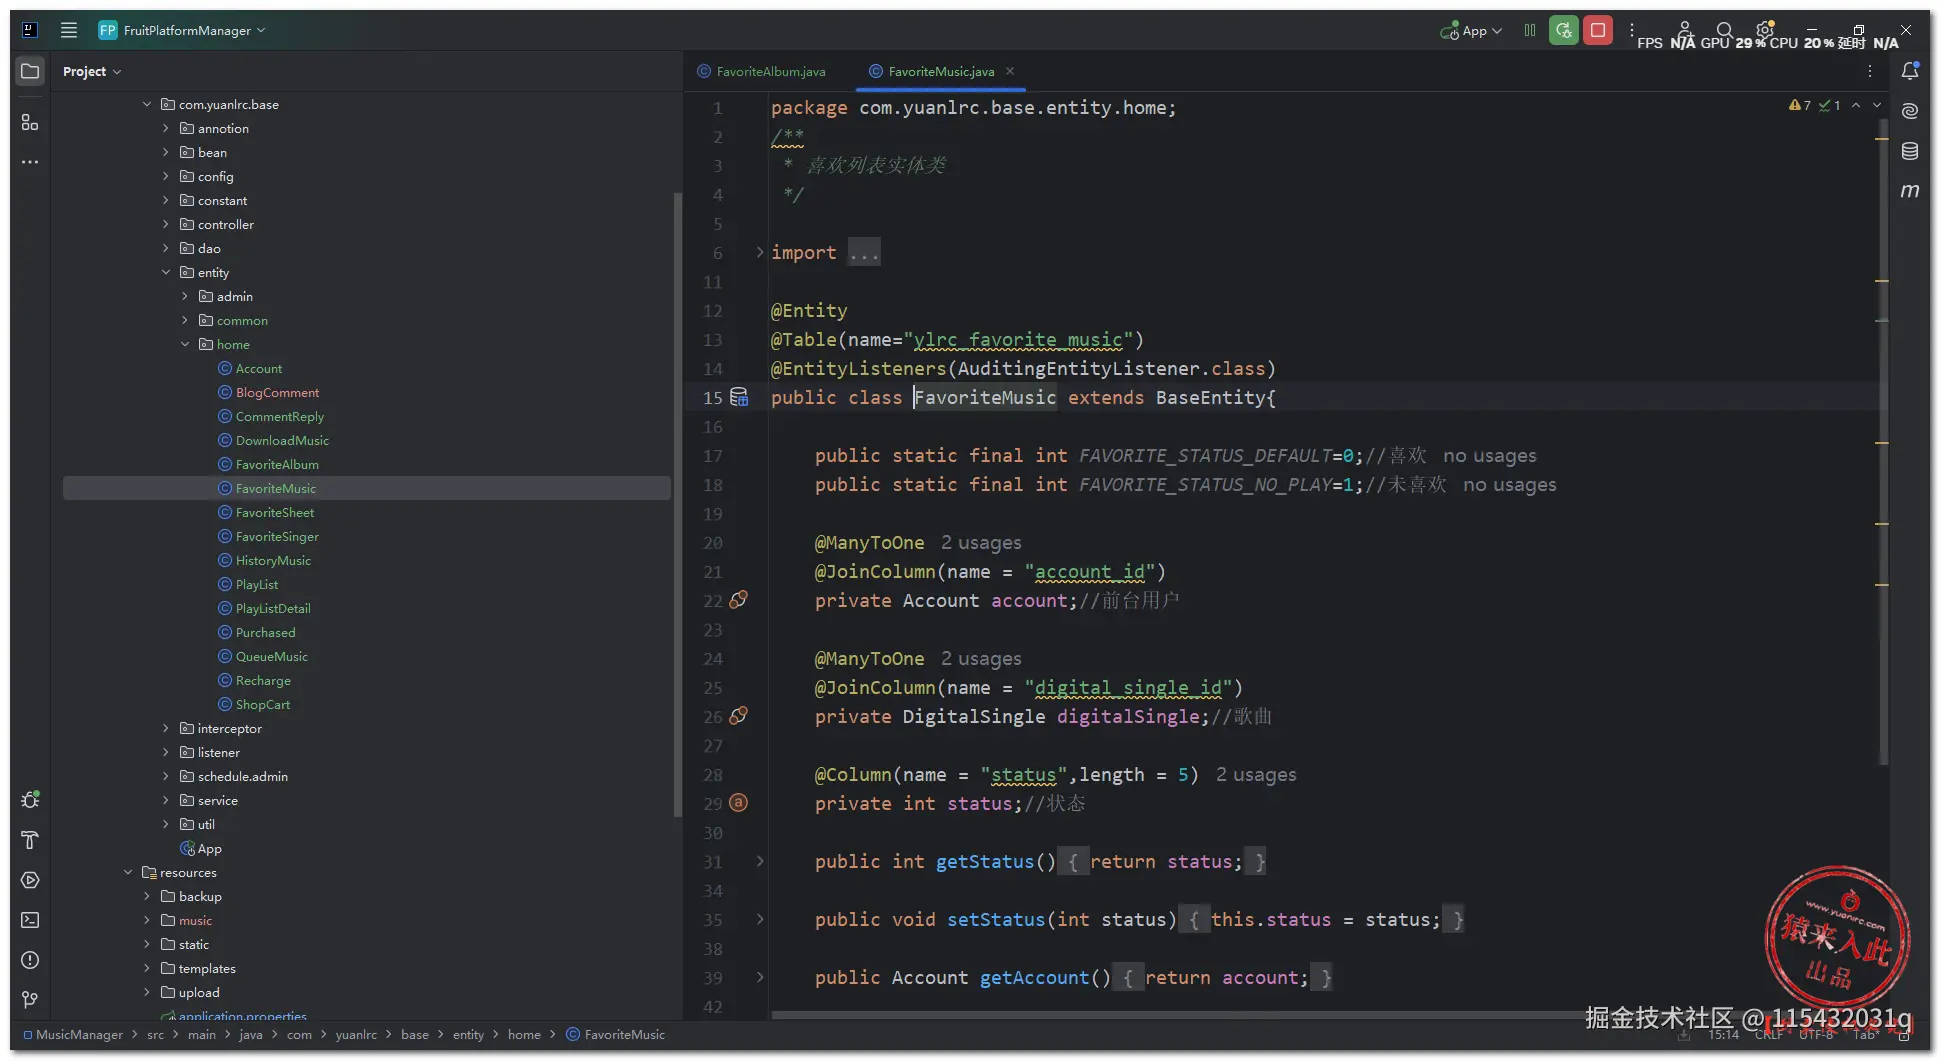The image size is (1941, 1061).
Task: Click the relation gutter icon on line 22
Action: tap(739, 600)
